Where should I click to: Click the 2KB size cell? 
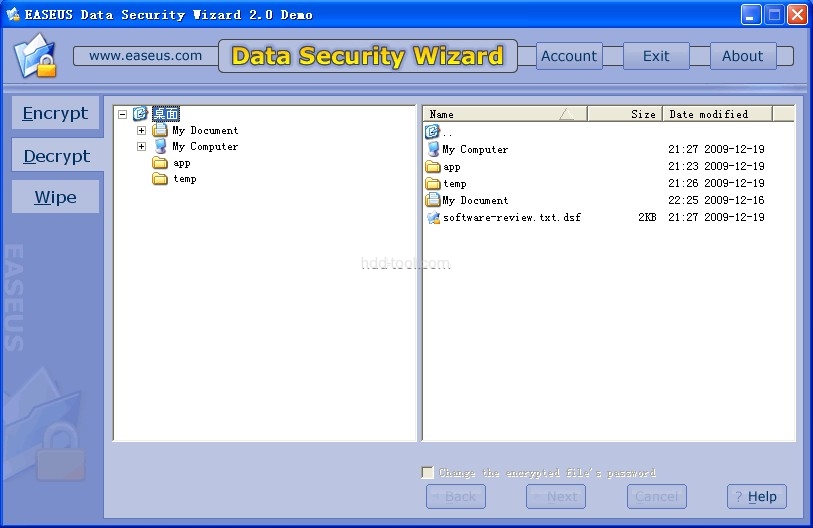[647, 217]
